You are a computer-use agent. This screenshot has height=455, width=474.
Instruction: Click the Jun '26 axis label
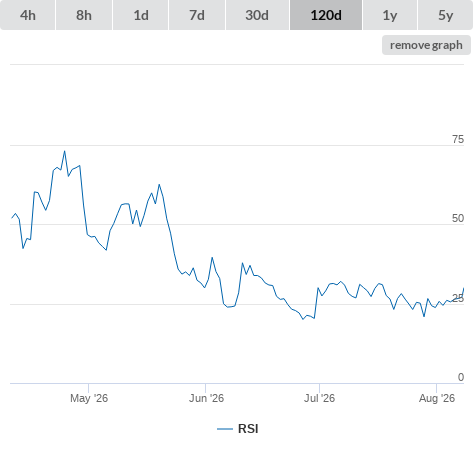(x=206, y=398)
